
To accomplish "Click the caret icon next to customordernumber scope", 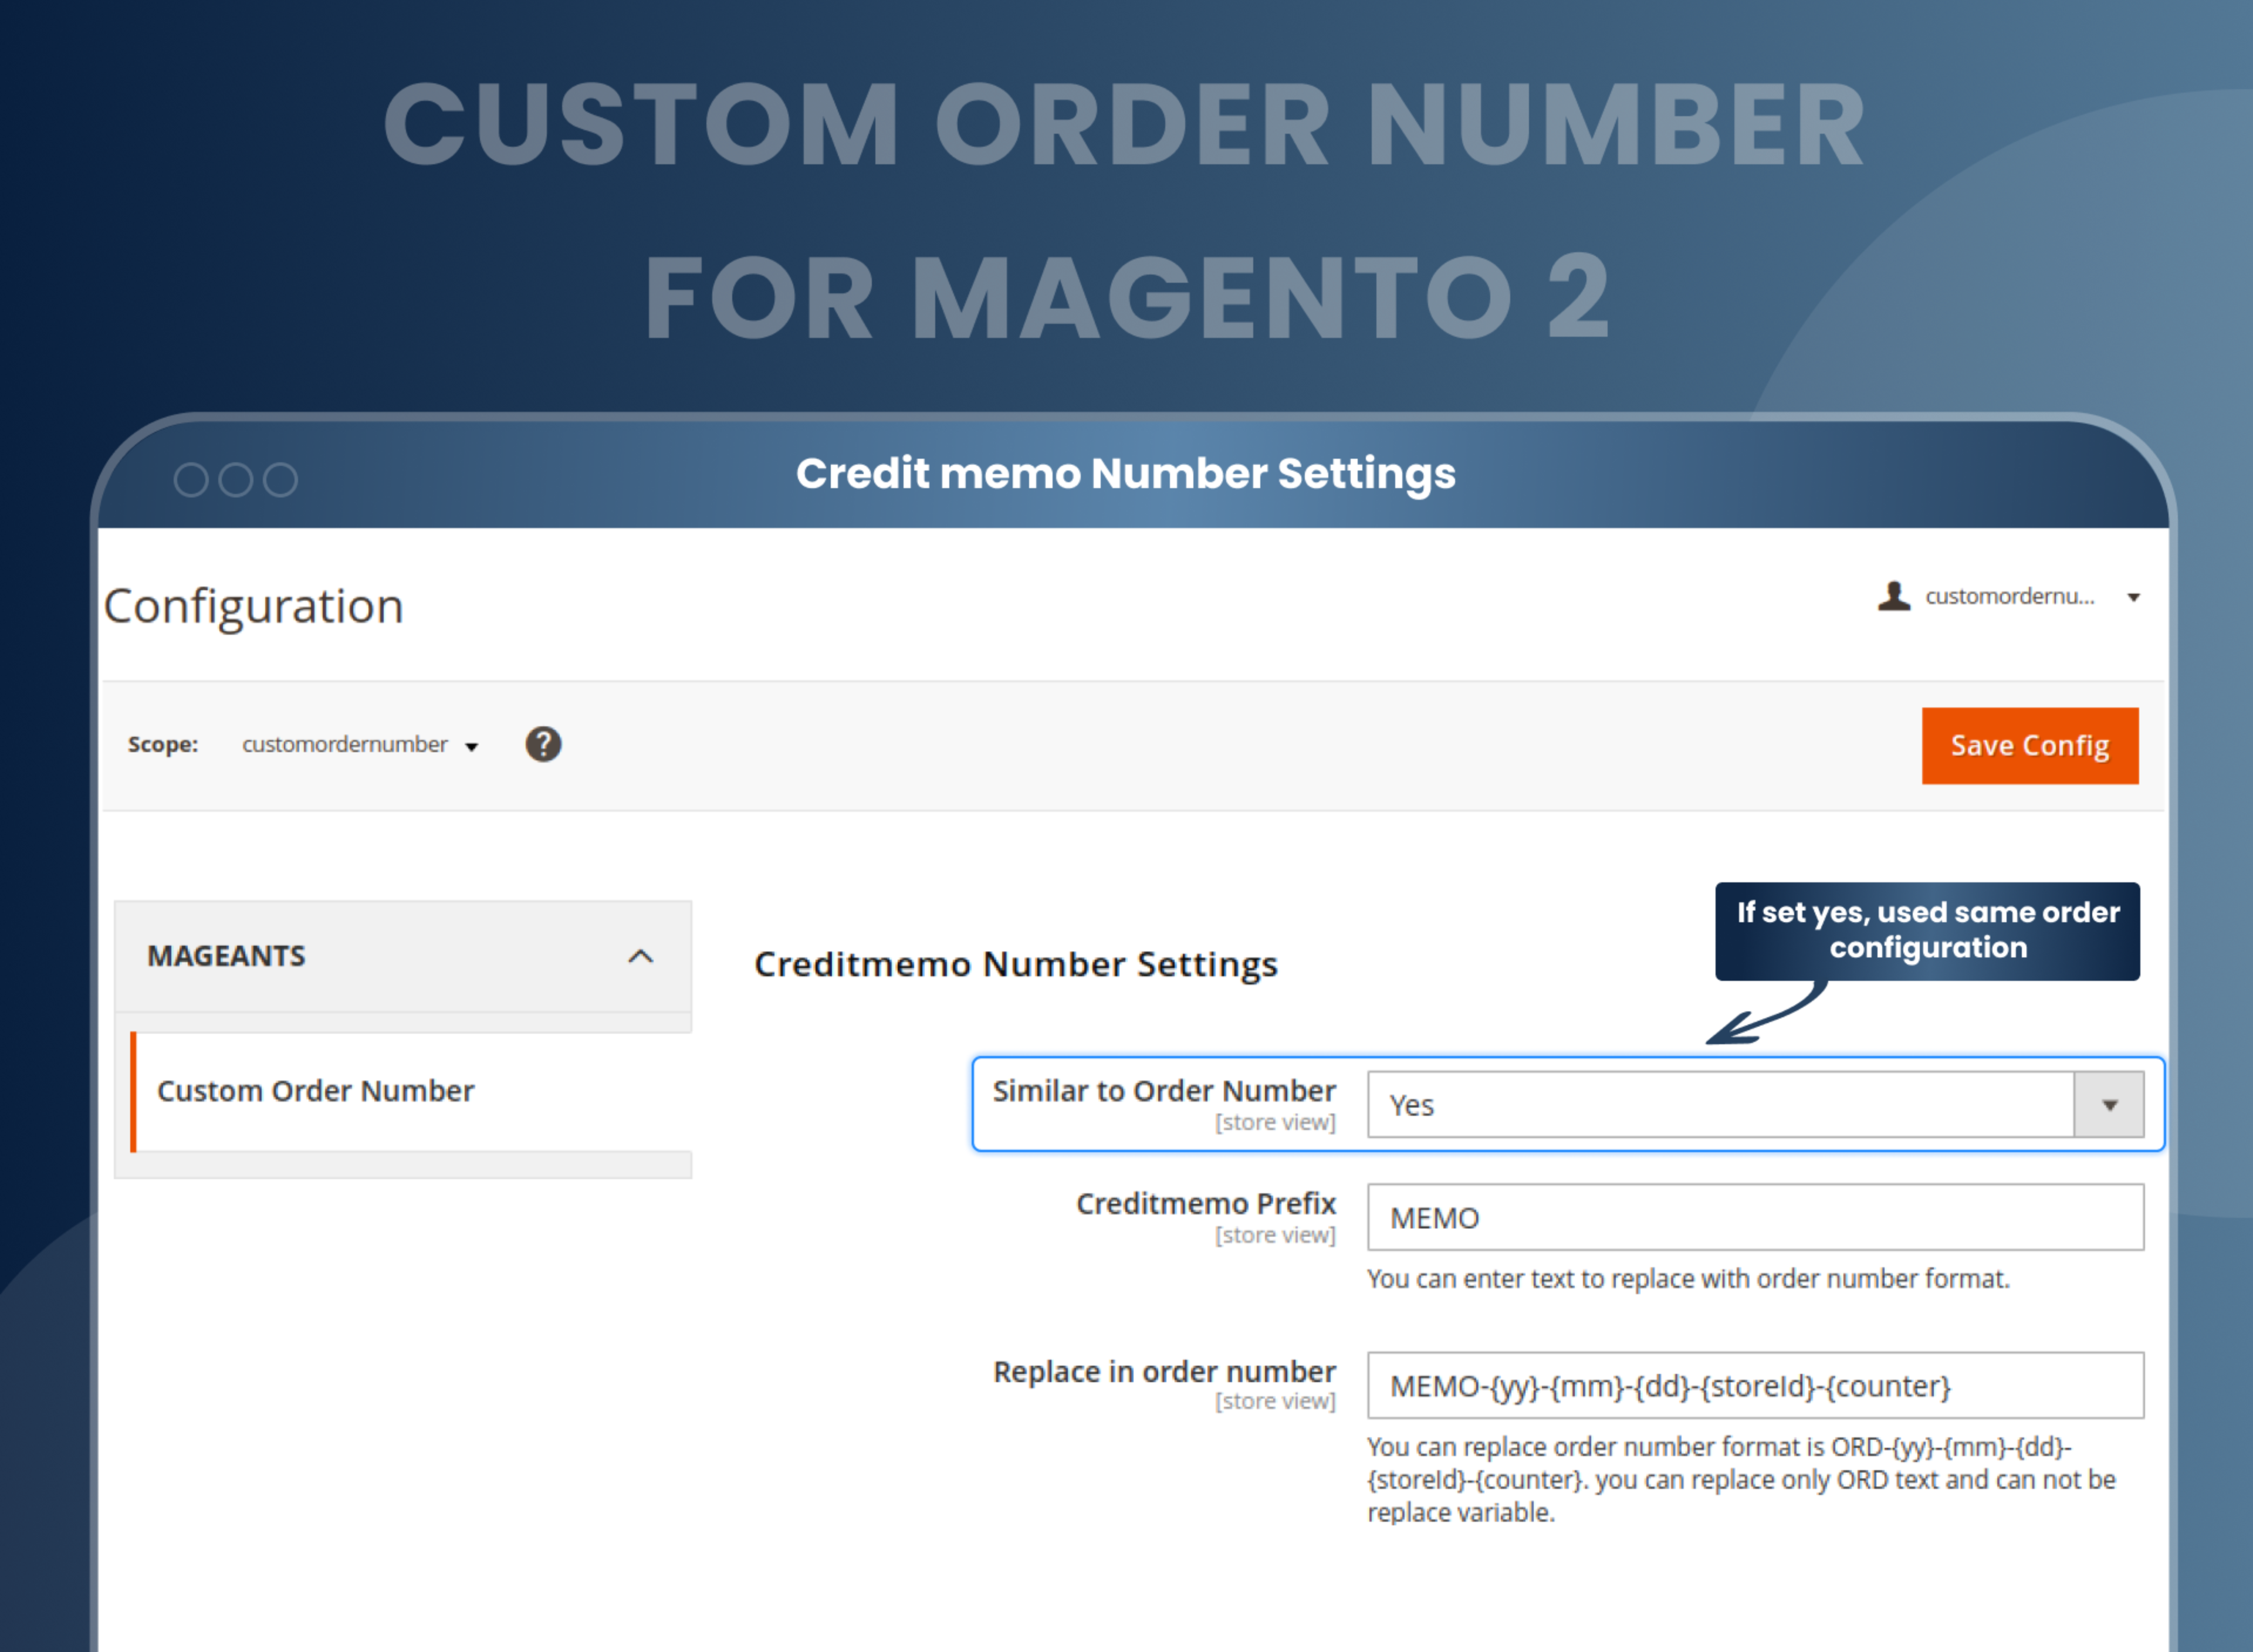I will (471, 746).
